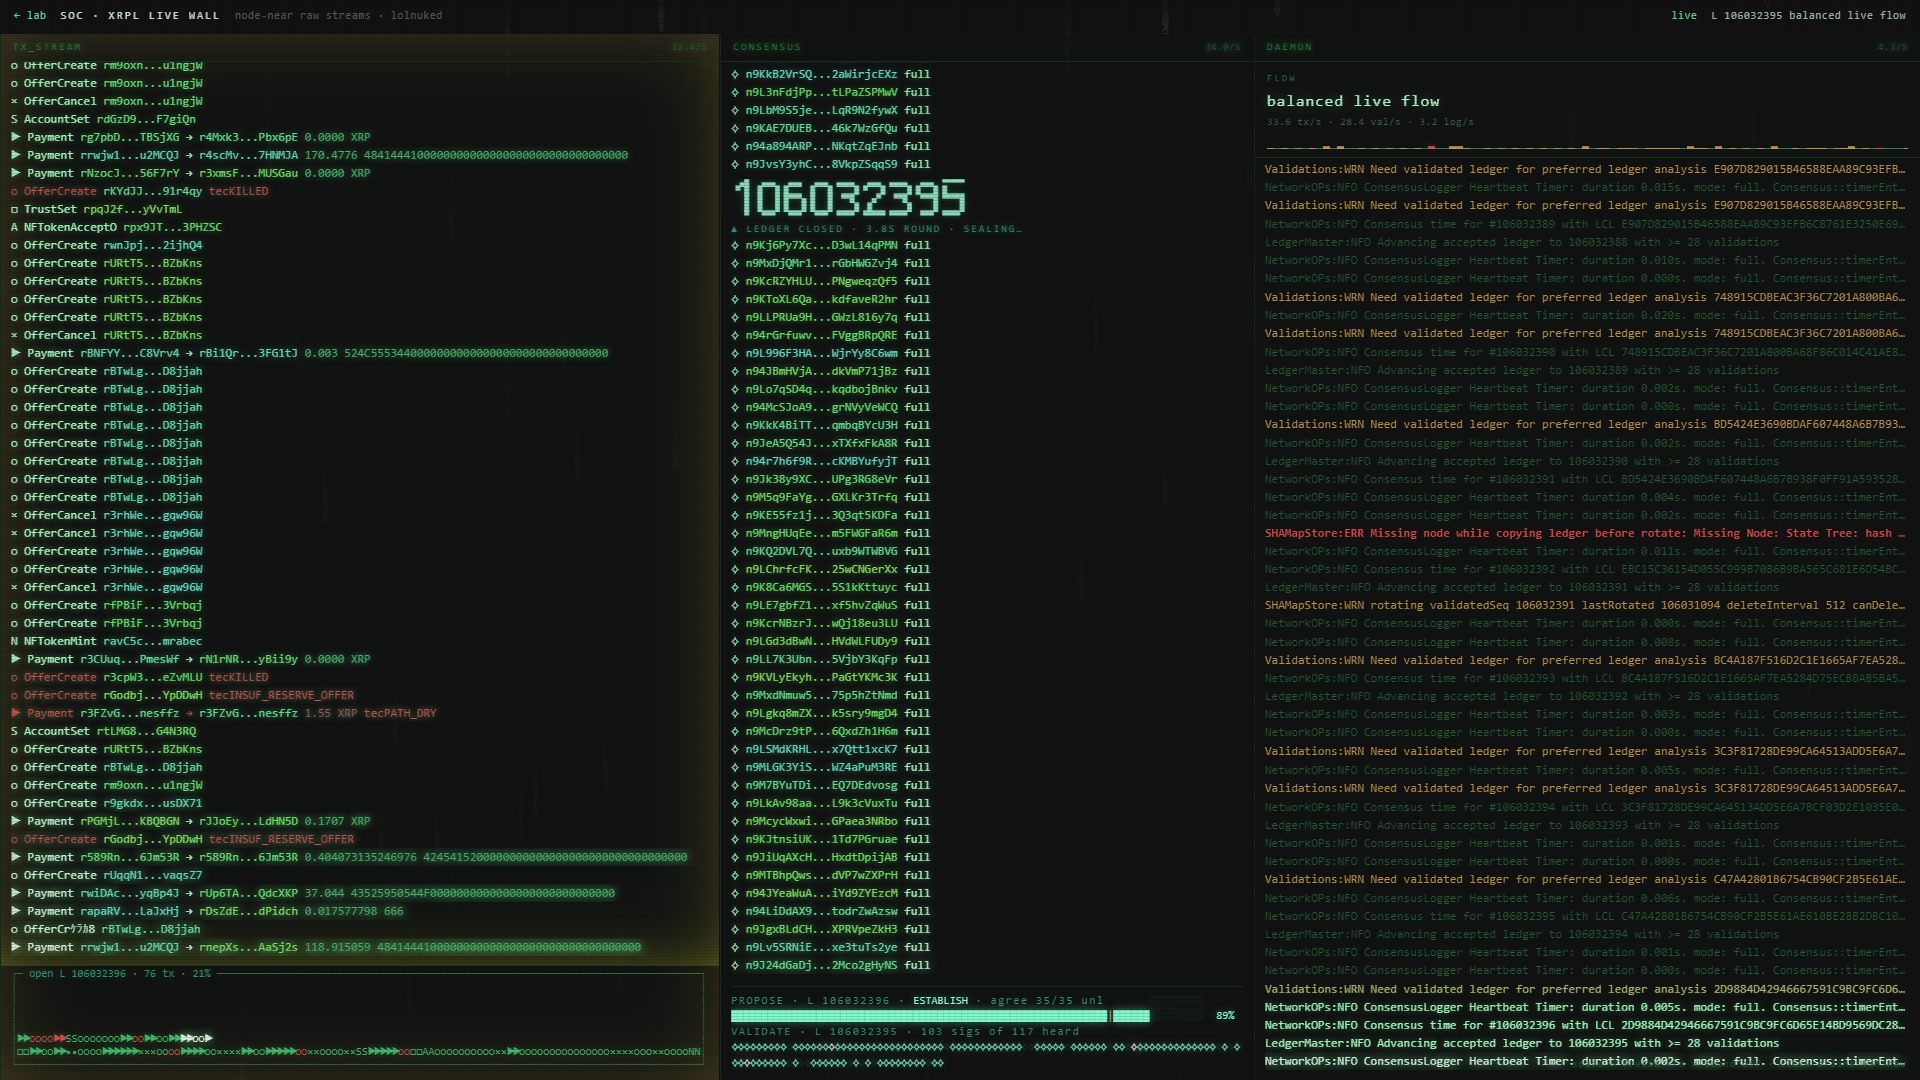Click the diamond icon for validator n9KQ2DVL7Q...uxb9WTWBVG

(x=736, y=551)
